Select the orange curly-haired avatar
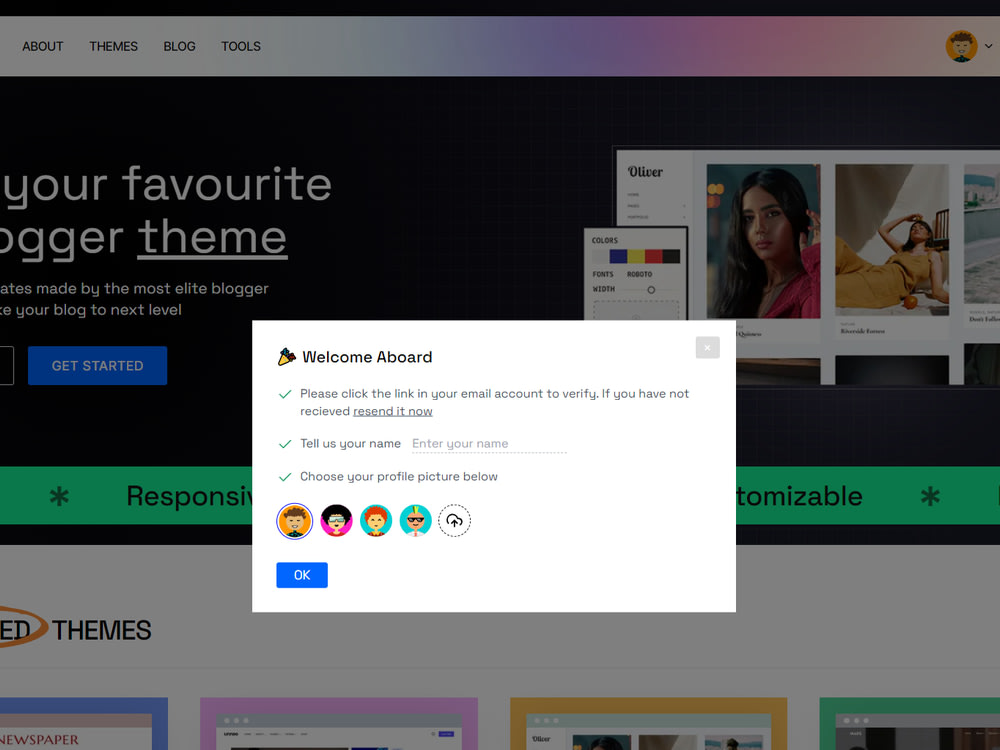This screenshot has width=1000, height=750. [295, 521]
